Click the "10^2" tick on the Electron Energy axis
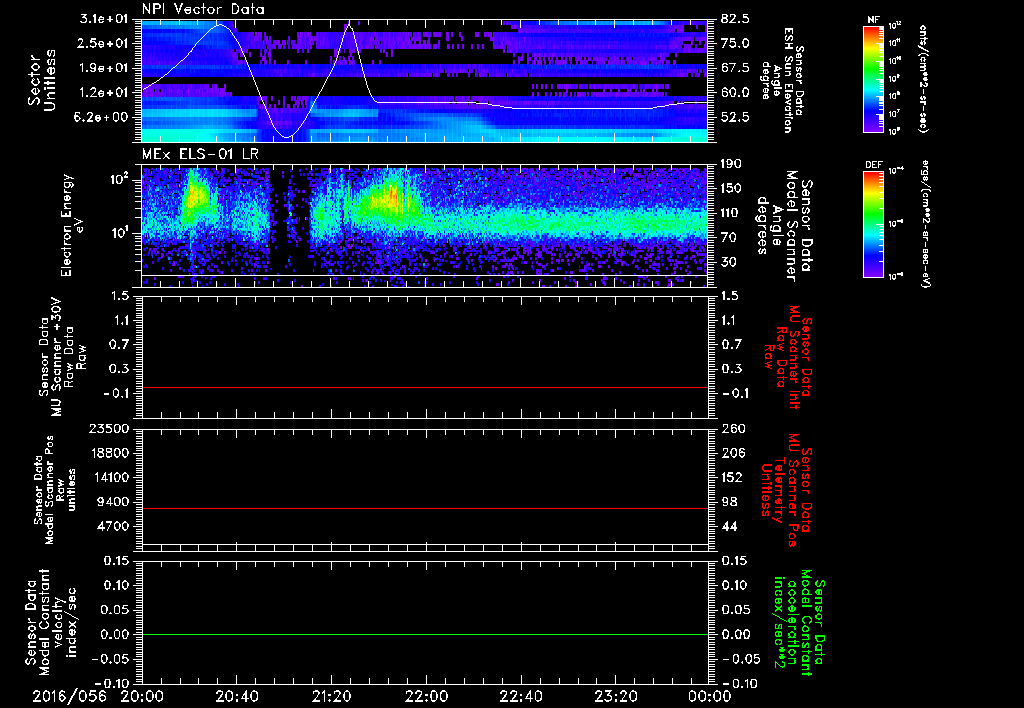The width and height of the screenshot is (1024, 708). tap(121, 179)
